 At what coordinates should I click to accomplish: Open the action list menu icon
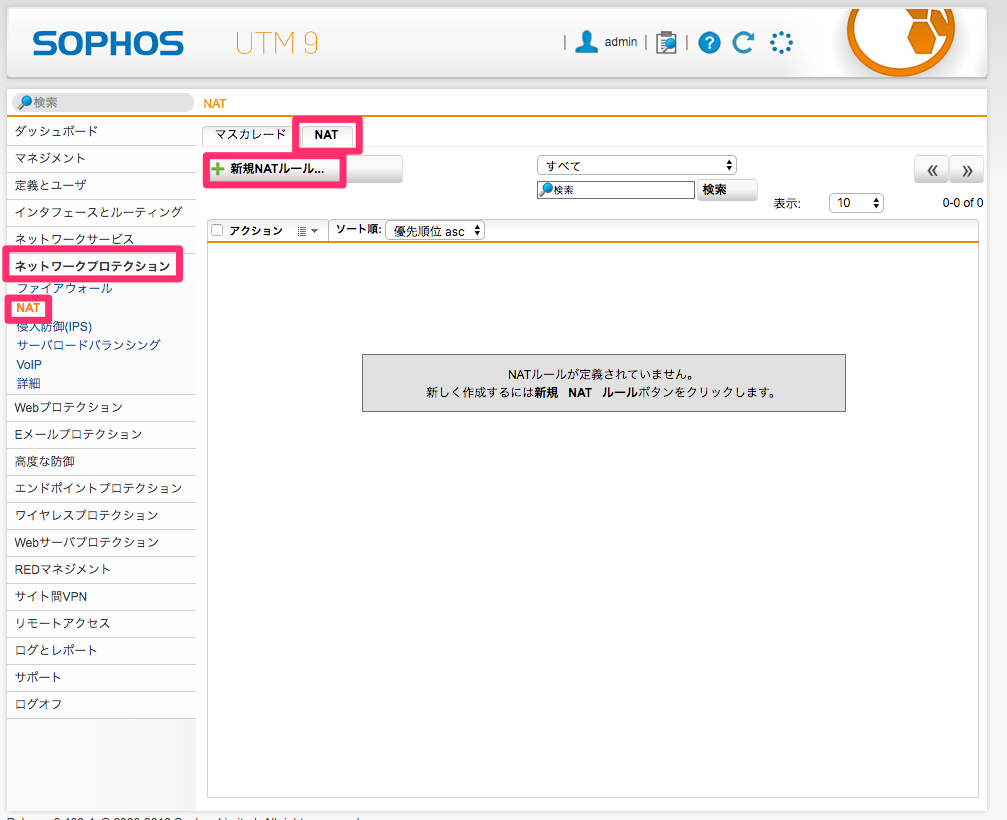tap(308, 231)
